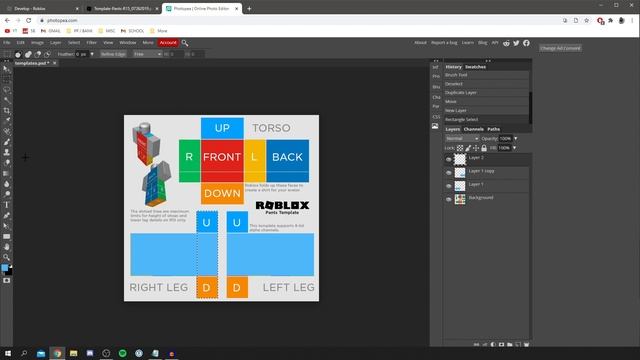Open the Filter menu
The image size is (640, 360).
91,43
